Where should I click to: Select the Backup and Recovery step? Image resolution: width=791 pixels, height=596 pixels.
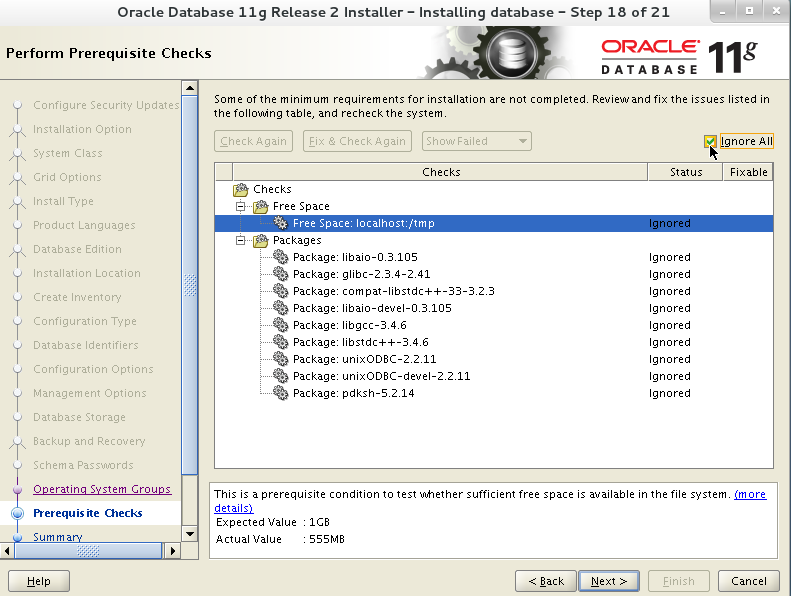coord(89,441)
